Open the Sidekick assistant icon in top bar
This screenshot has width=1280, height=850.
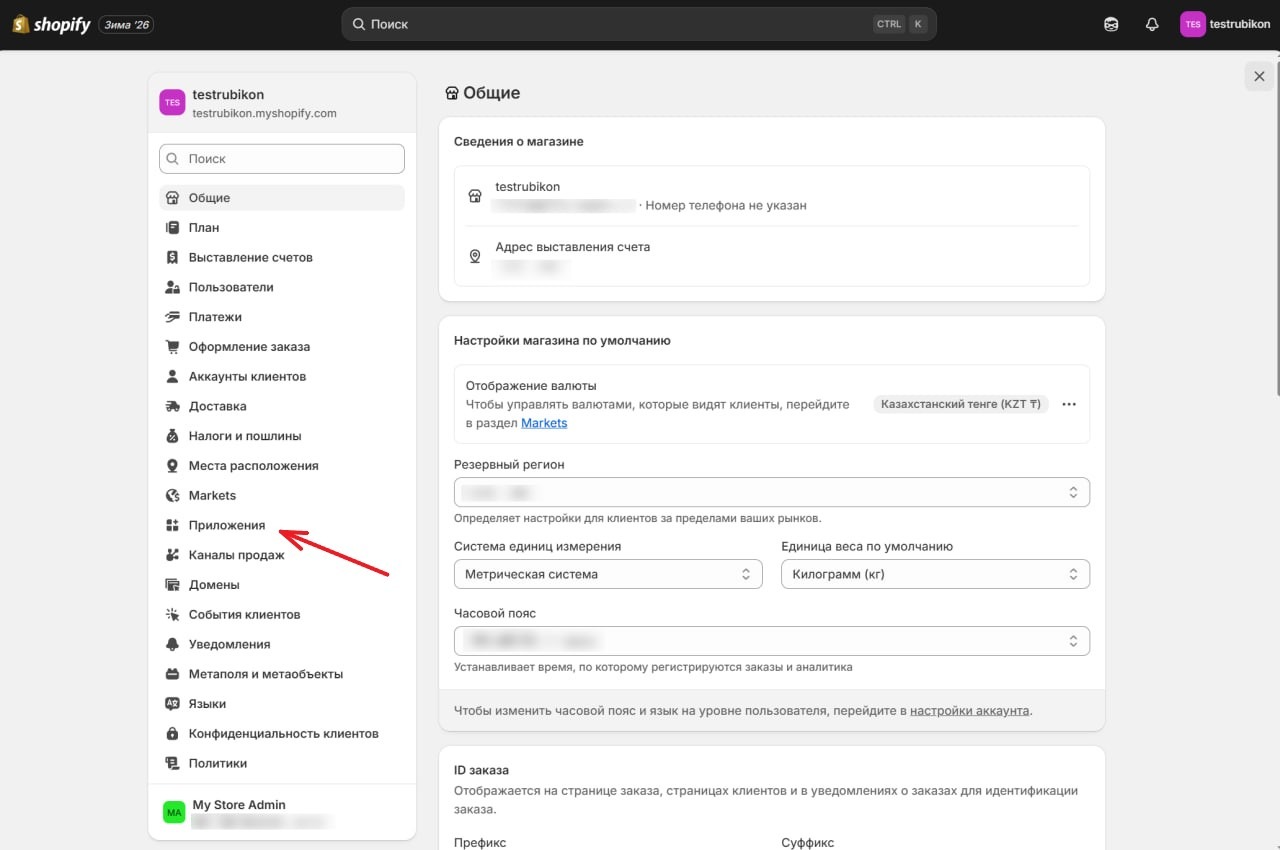[x=1111, y=24]
